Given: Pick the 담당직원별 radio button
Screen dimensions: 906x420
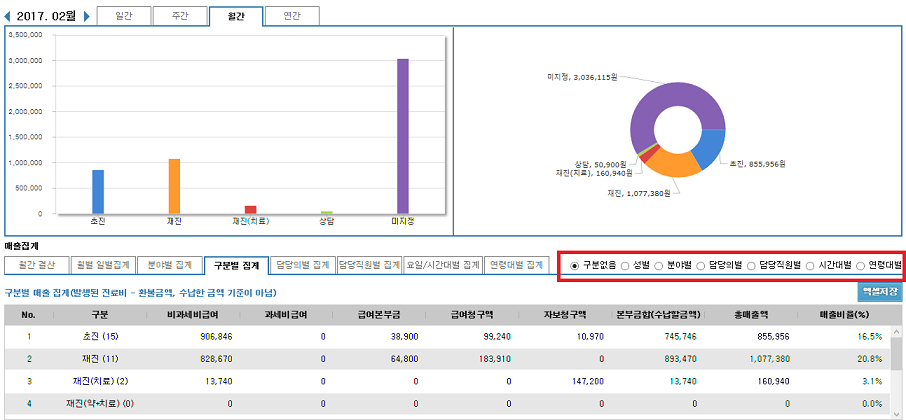Looking at the screenshot, I should pyautogui.click(x=752, y=265).
